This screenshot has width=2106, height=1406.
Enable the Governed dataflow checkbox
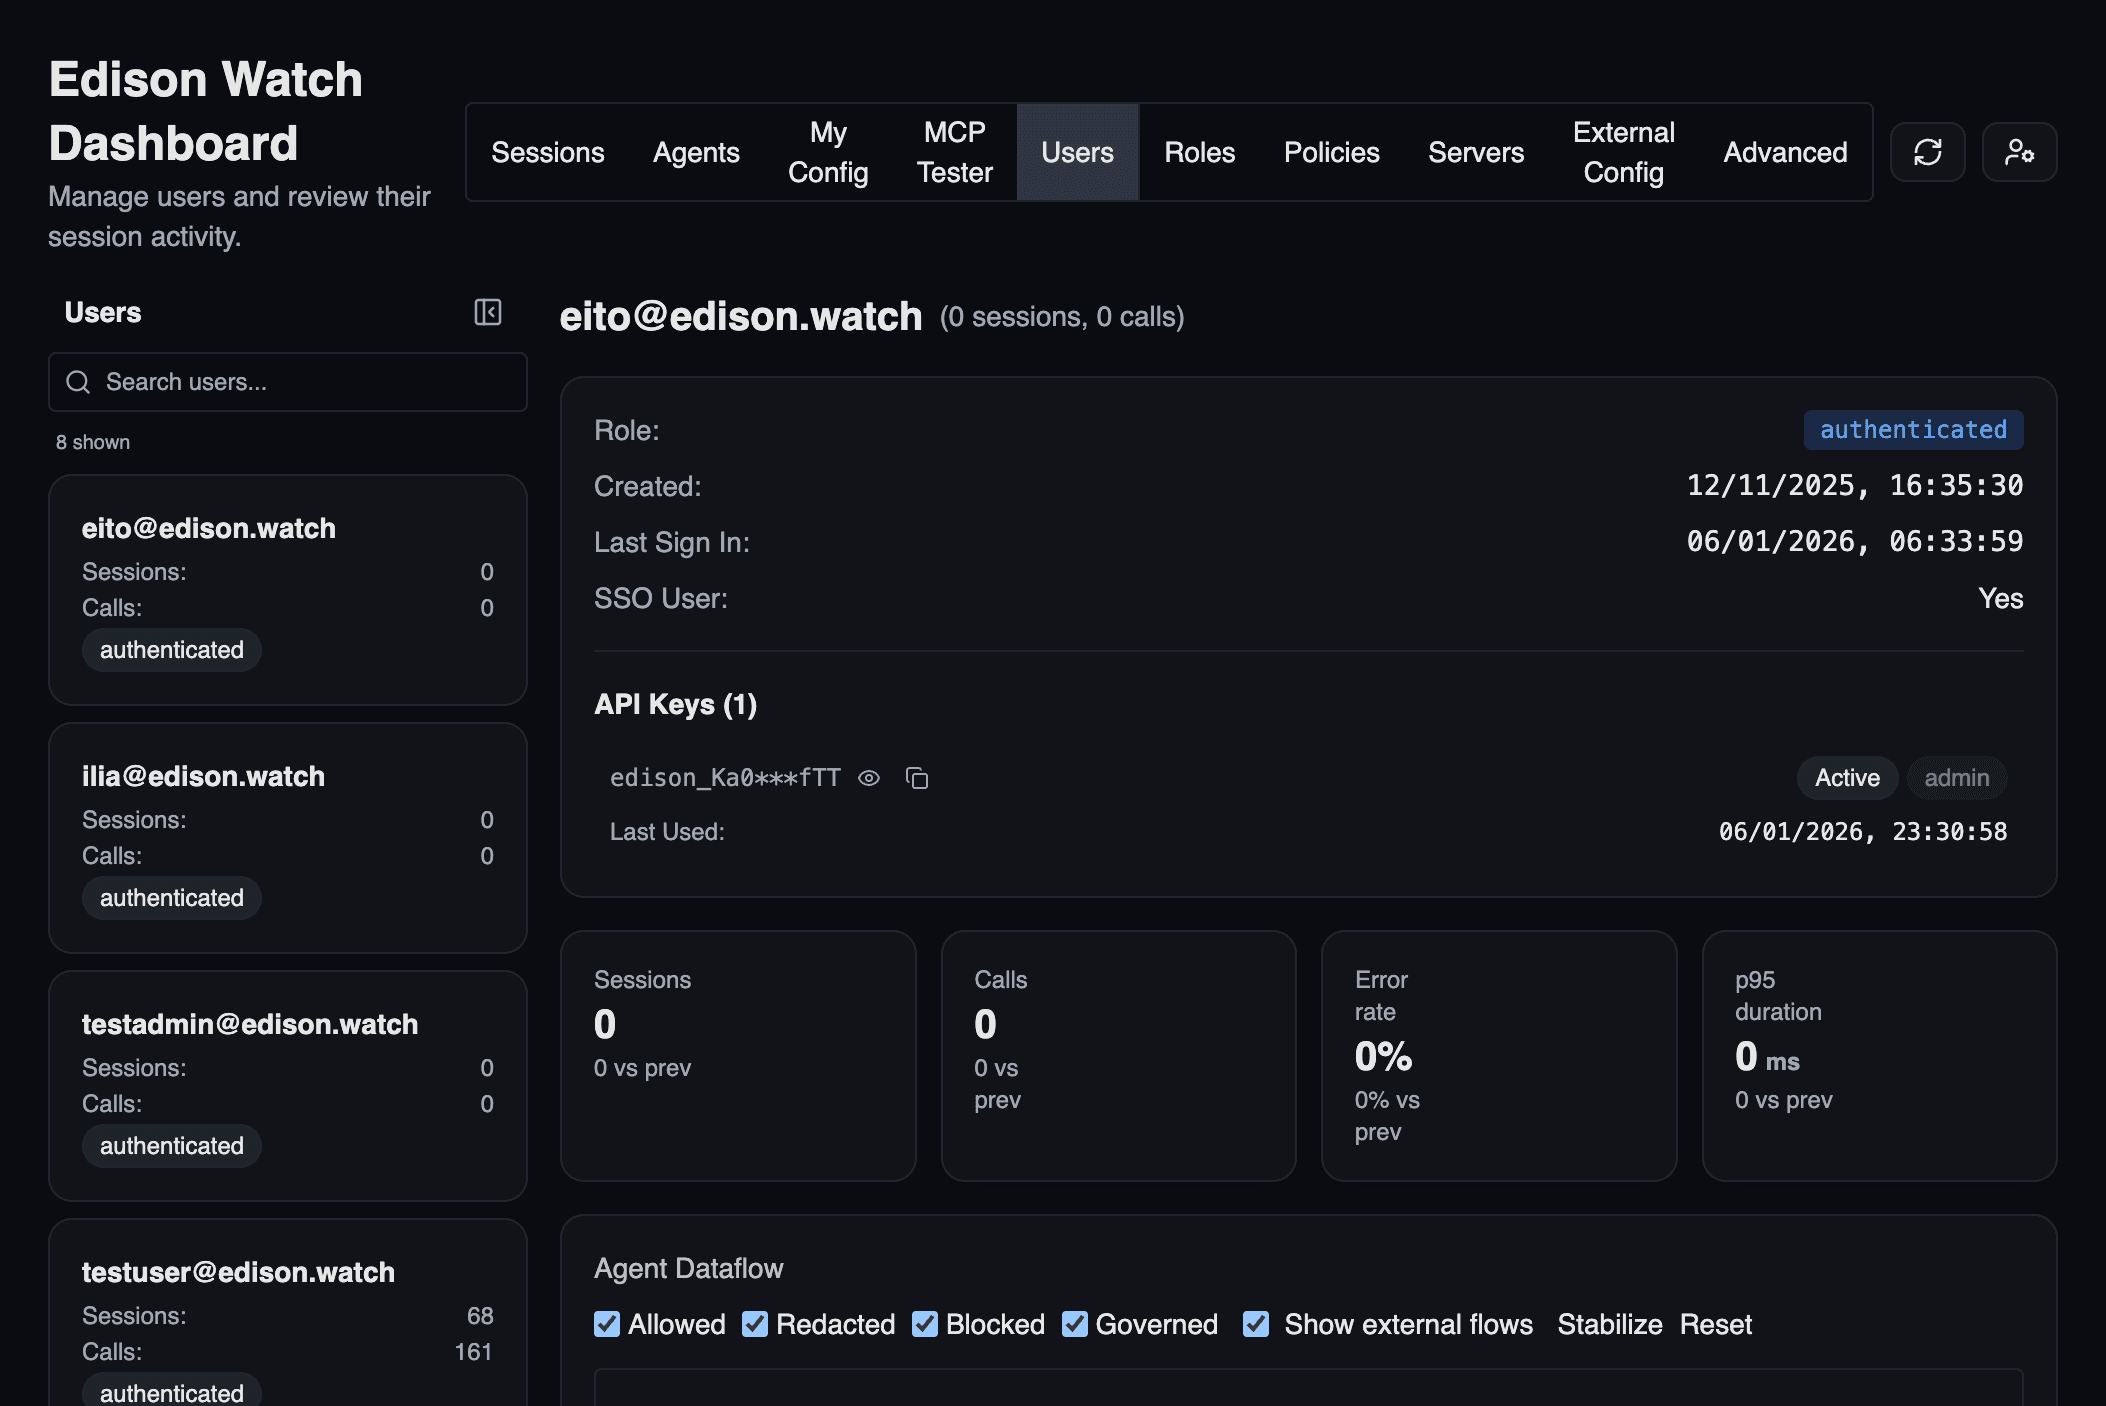[1075, 1324]
